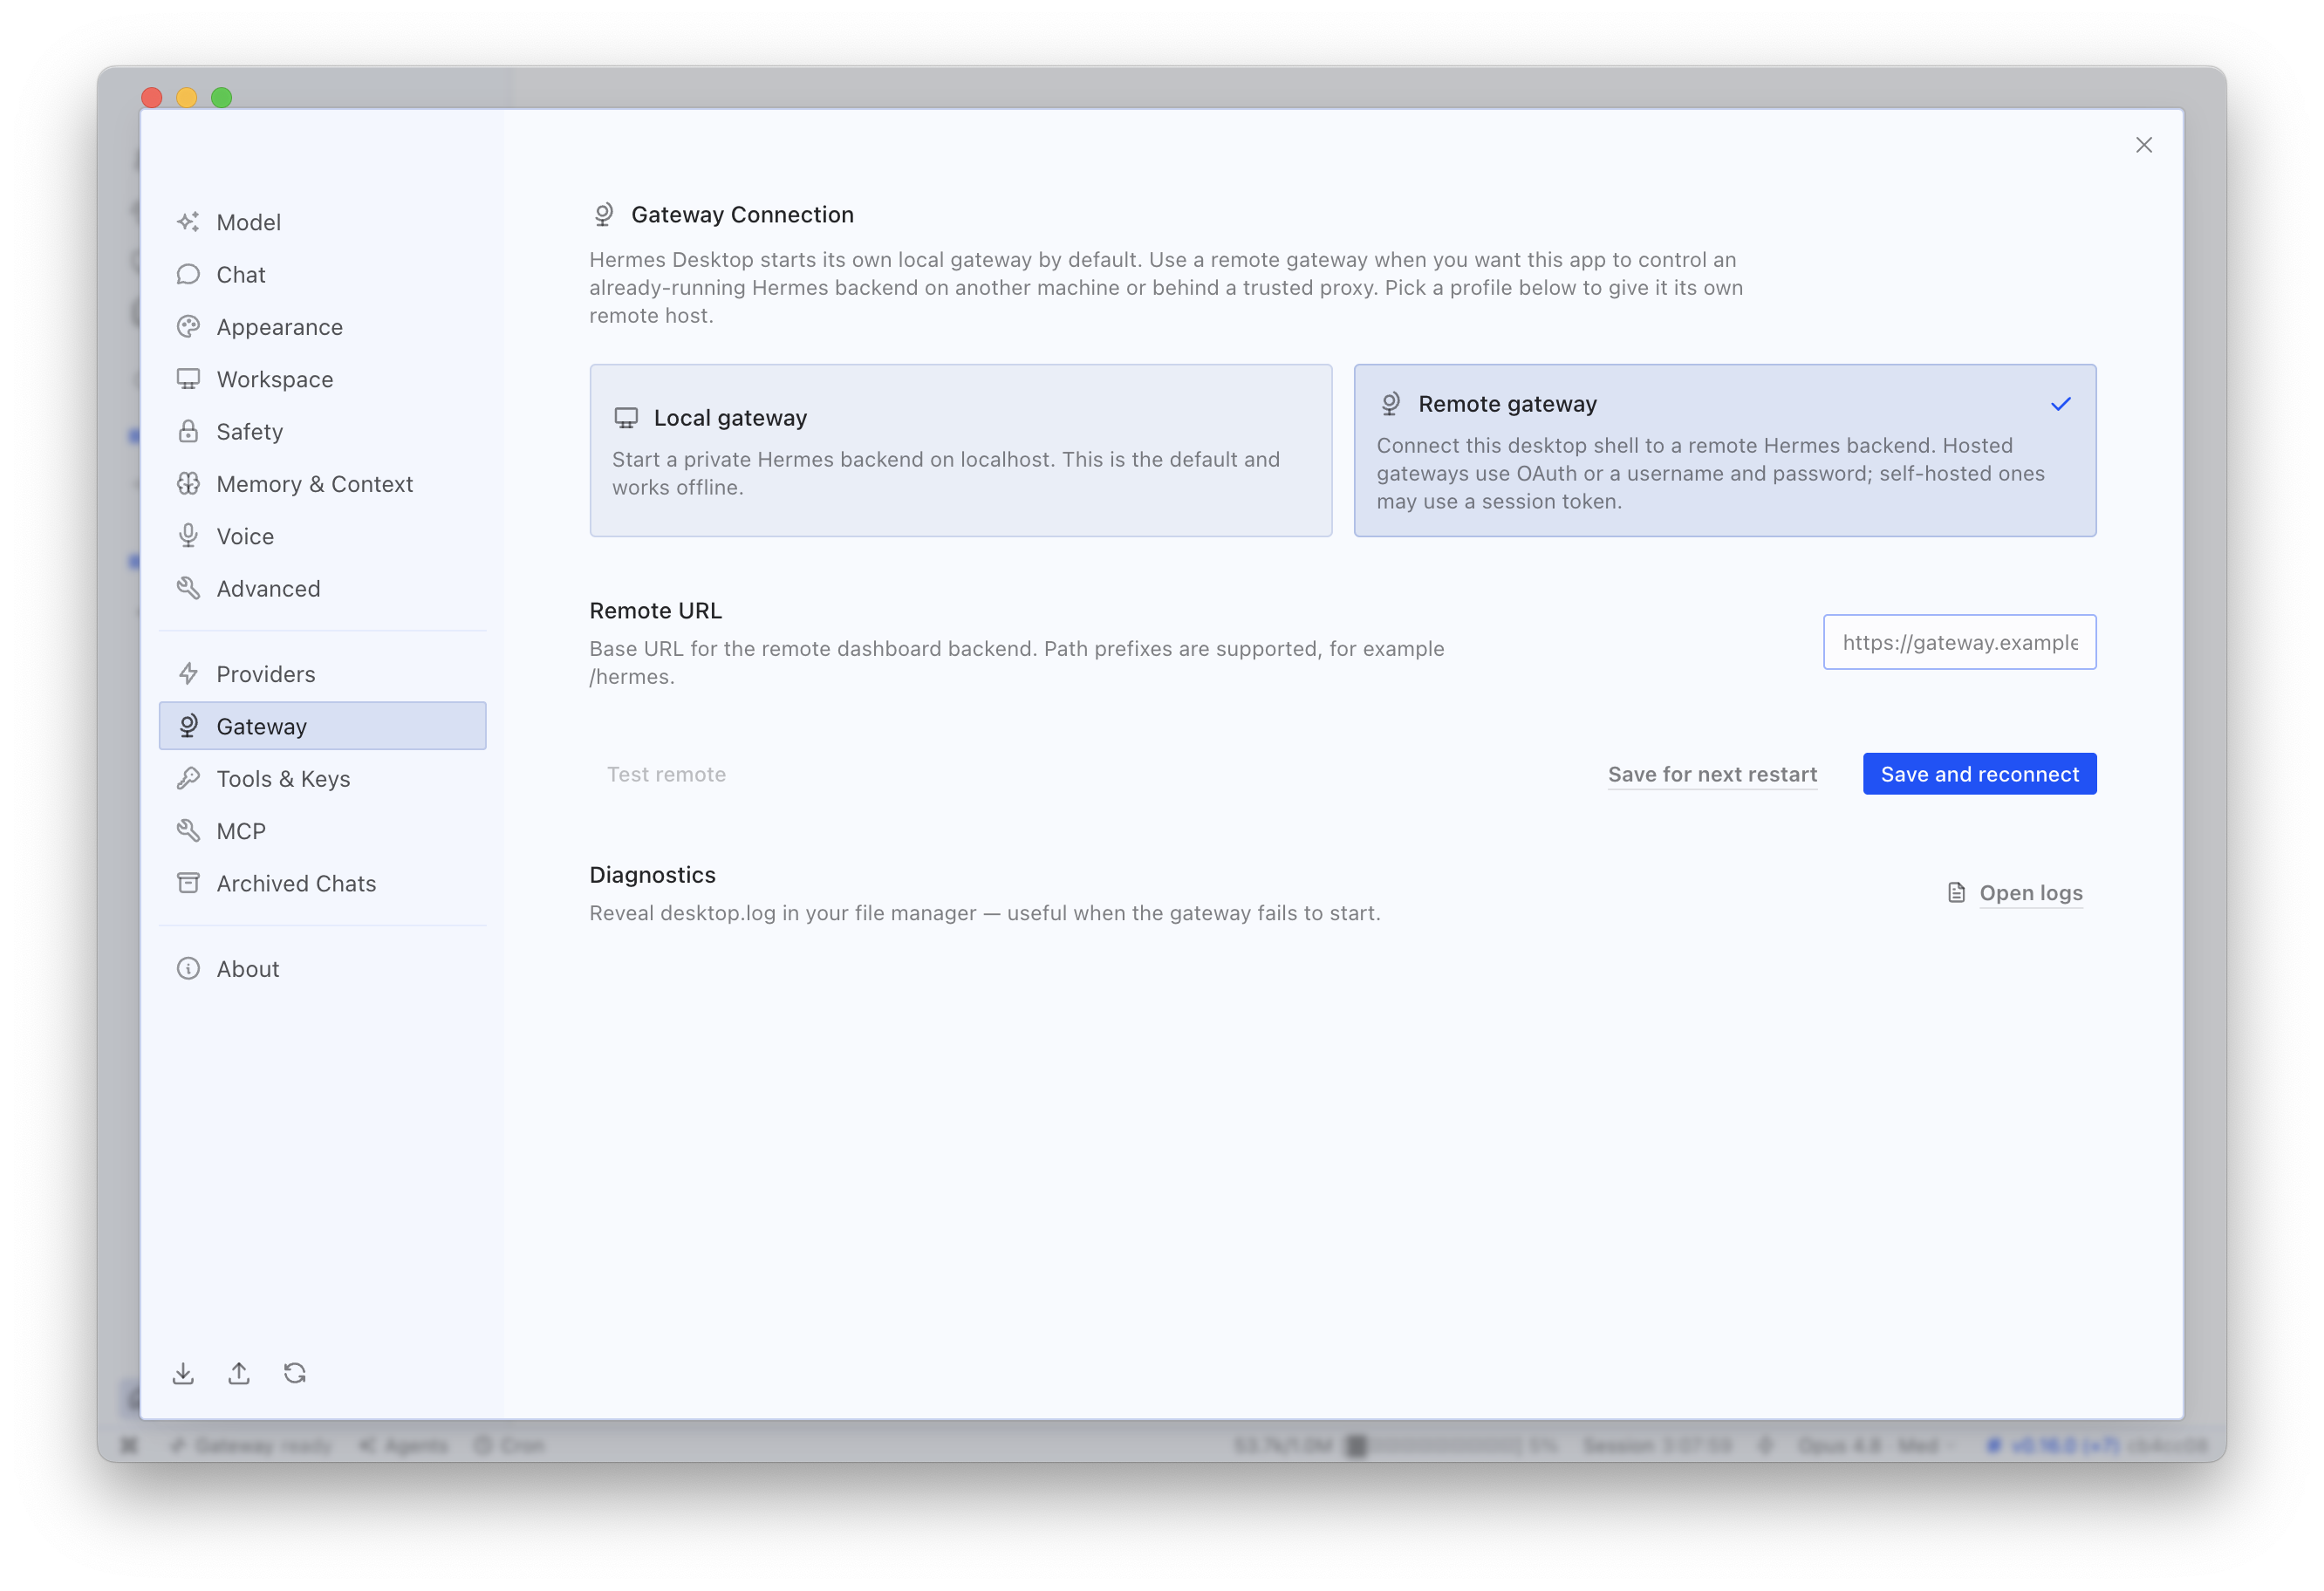The height and width of the screenshot is (1591, 2324).
Task: Select the Local gateway option card
Action: point(961,450)
